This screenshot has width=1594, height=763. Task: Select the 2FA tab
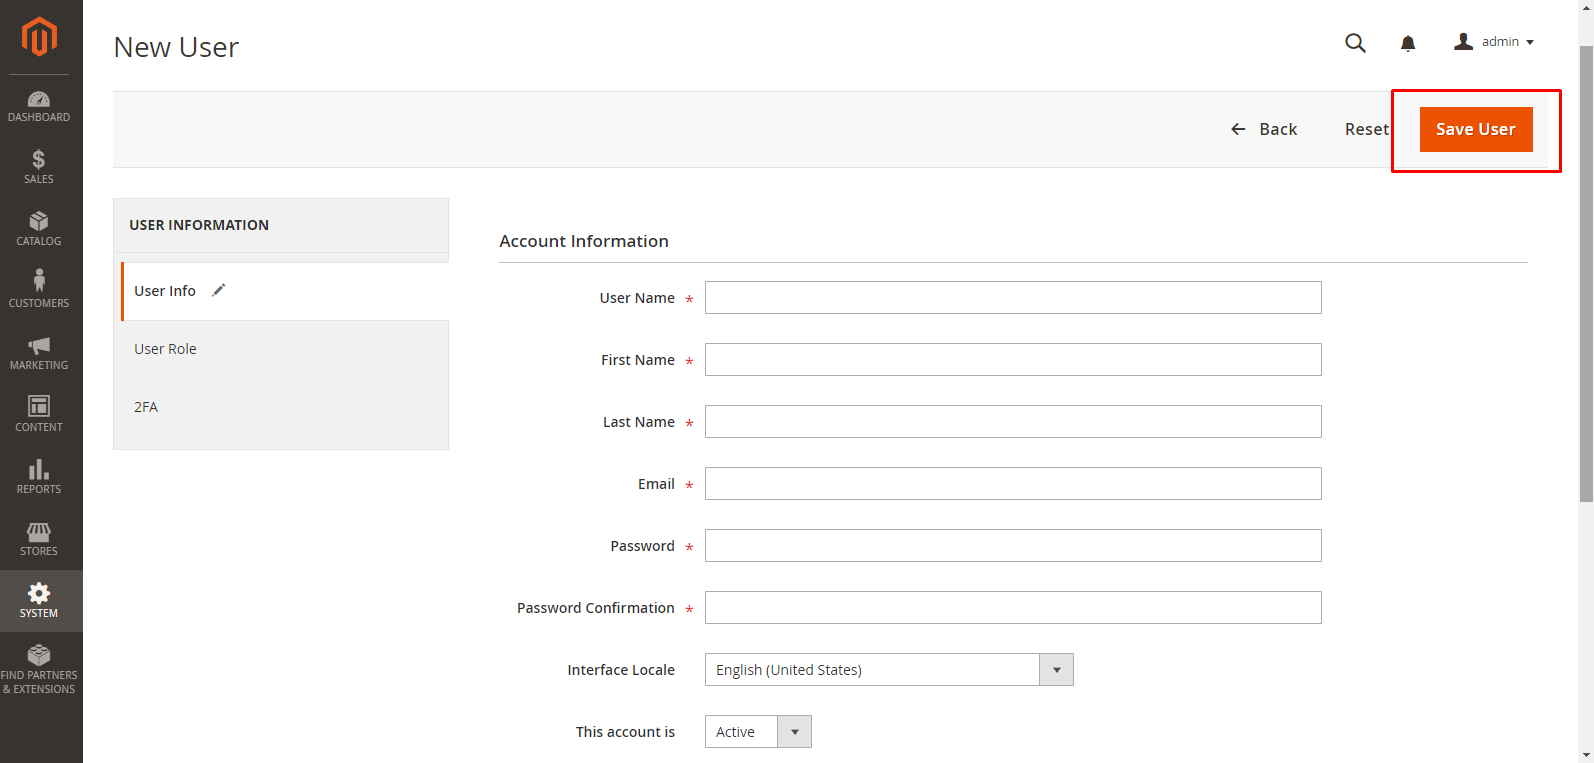click(281, 407)
